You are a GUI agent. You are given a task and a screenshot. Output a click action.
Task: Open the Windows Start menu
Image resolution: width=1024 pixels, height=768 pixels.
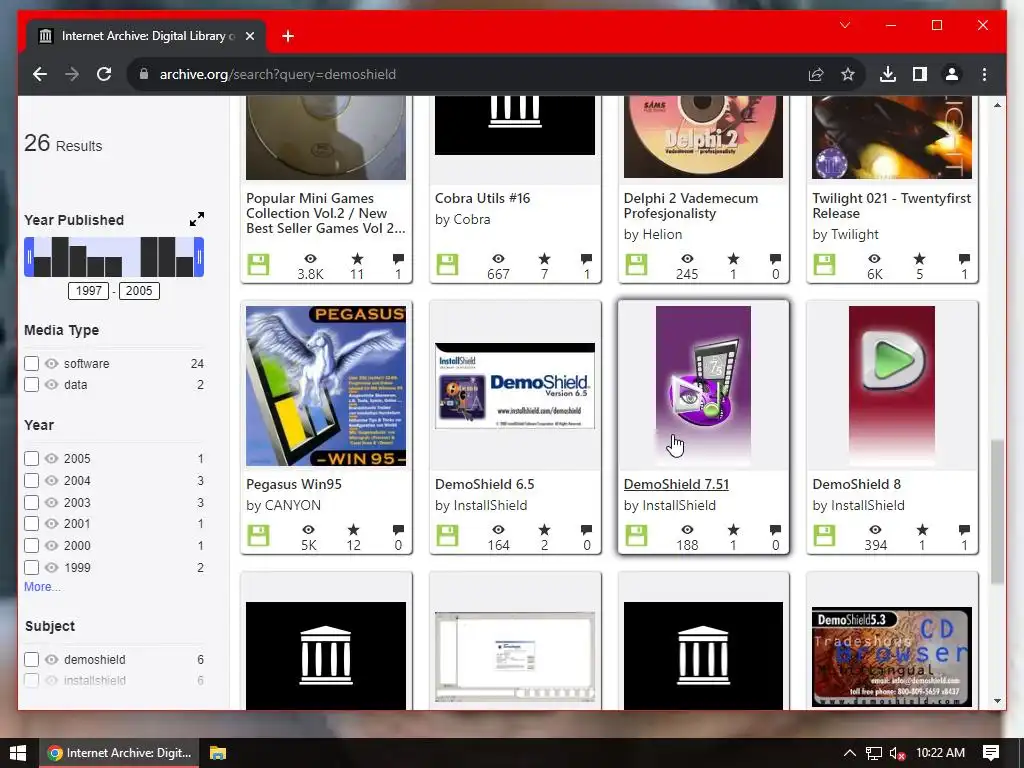[18, 753]
